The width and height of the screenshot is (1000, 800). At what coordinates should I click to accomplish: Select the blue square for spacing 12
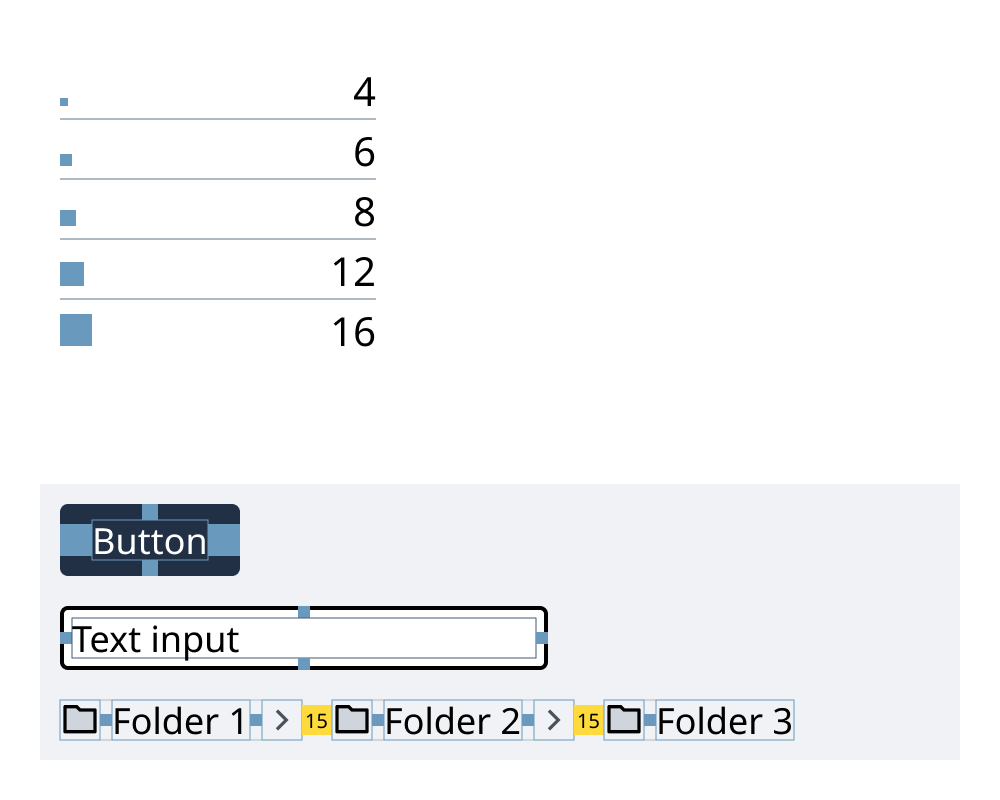(72, 274)
